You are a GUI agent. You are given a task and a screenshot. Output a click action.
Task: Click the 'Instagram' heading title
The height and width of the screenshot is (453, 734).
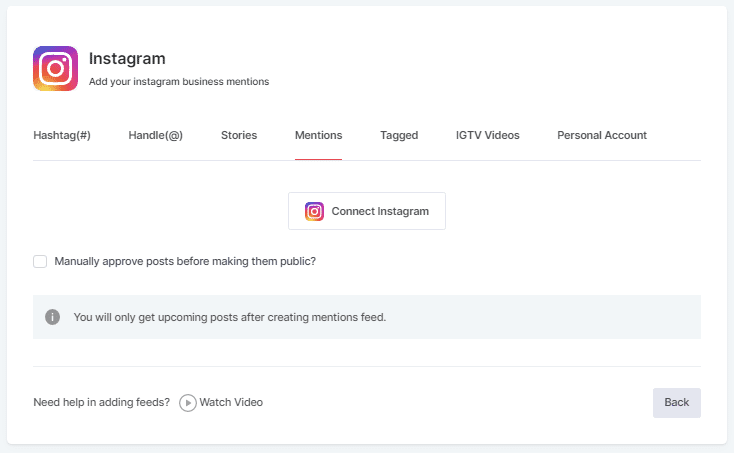127,59
